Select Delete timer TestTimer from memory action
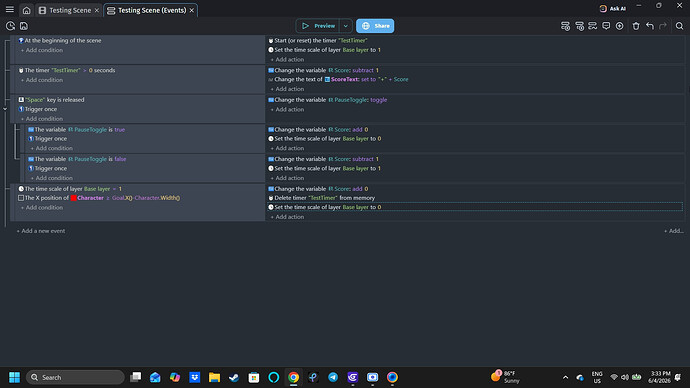 coord(322,198)
